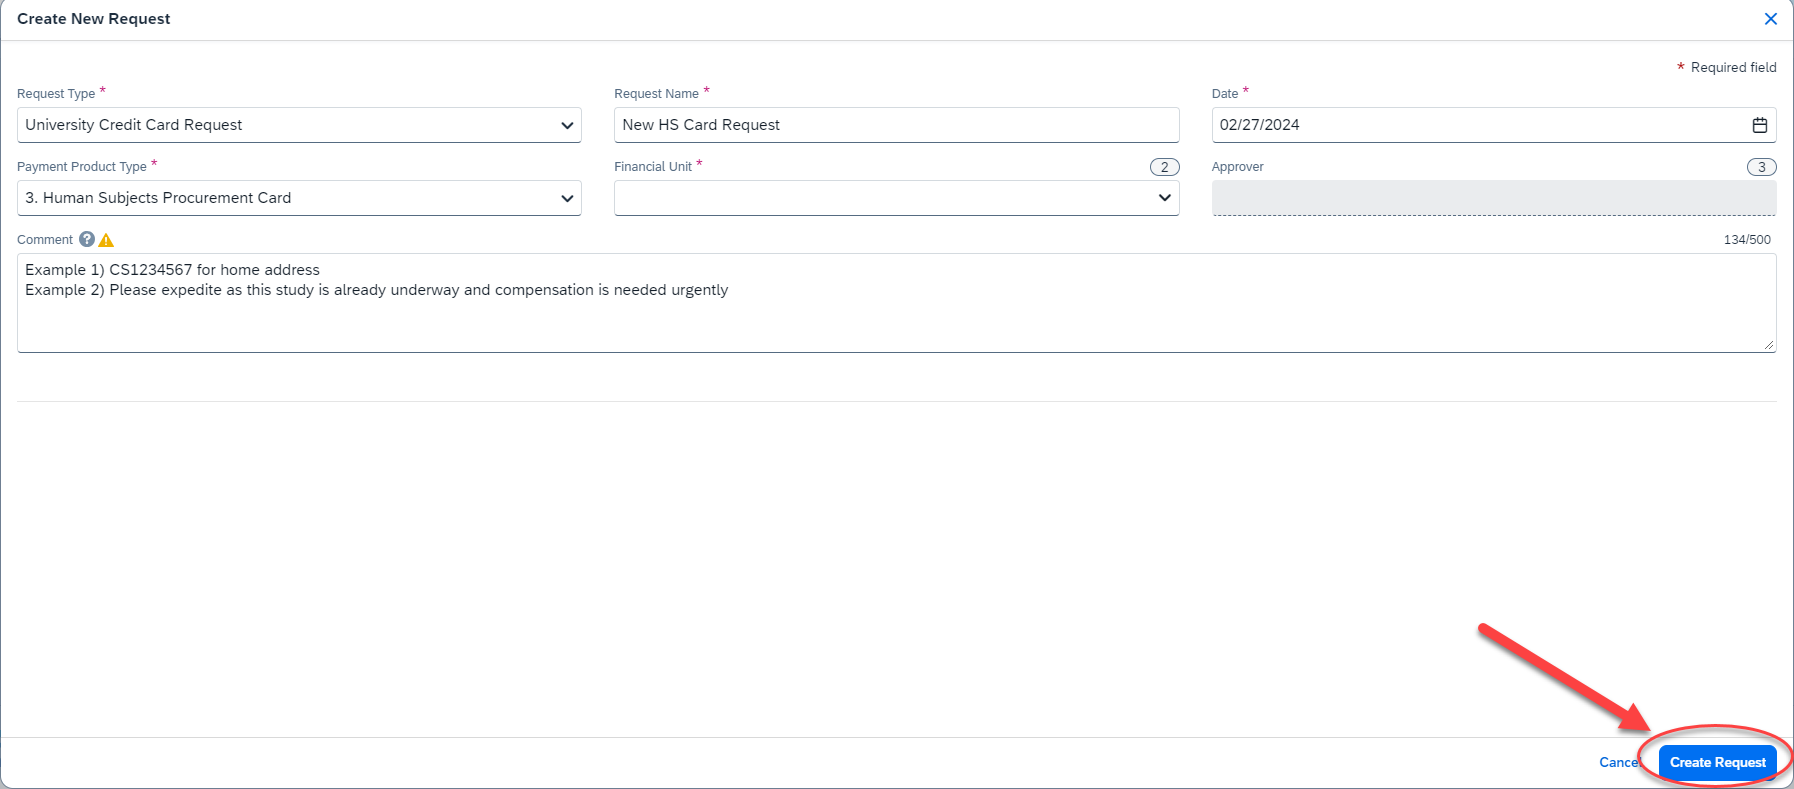Click the Cancel button
Screen dimensions: 1794x789
1620,762
